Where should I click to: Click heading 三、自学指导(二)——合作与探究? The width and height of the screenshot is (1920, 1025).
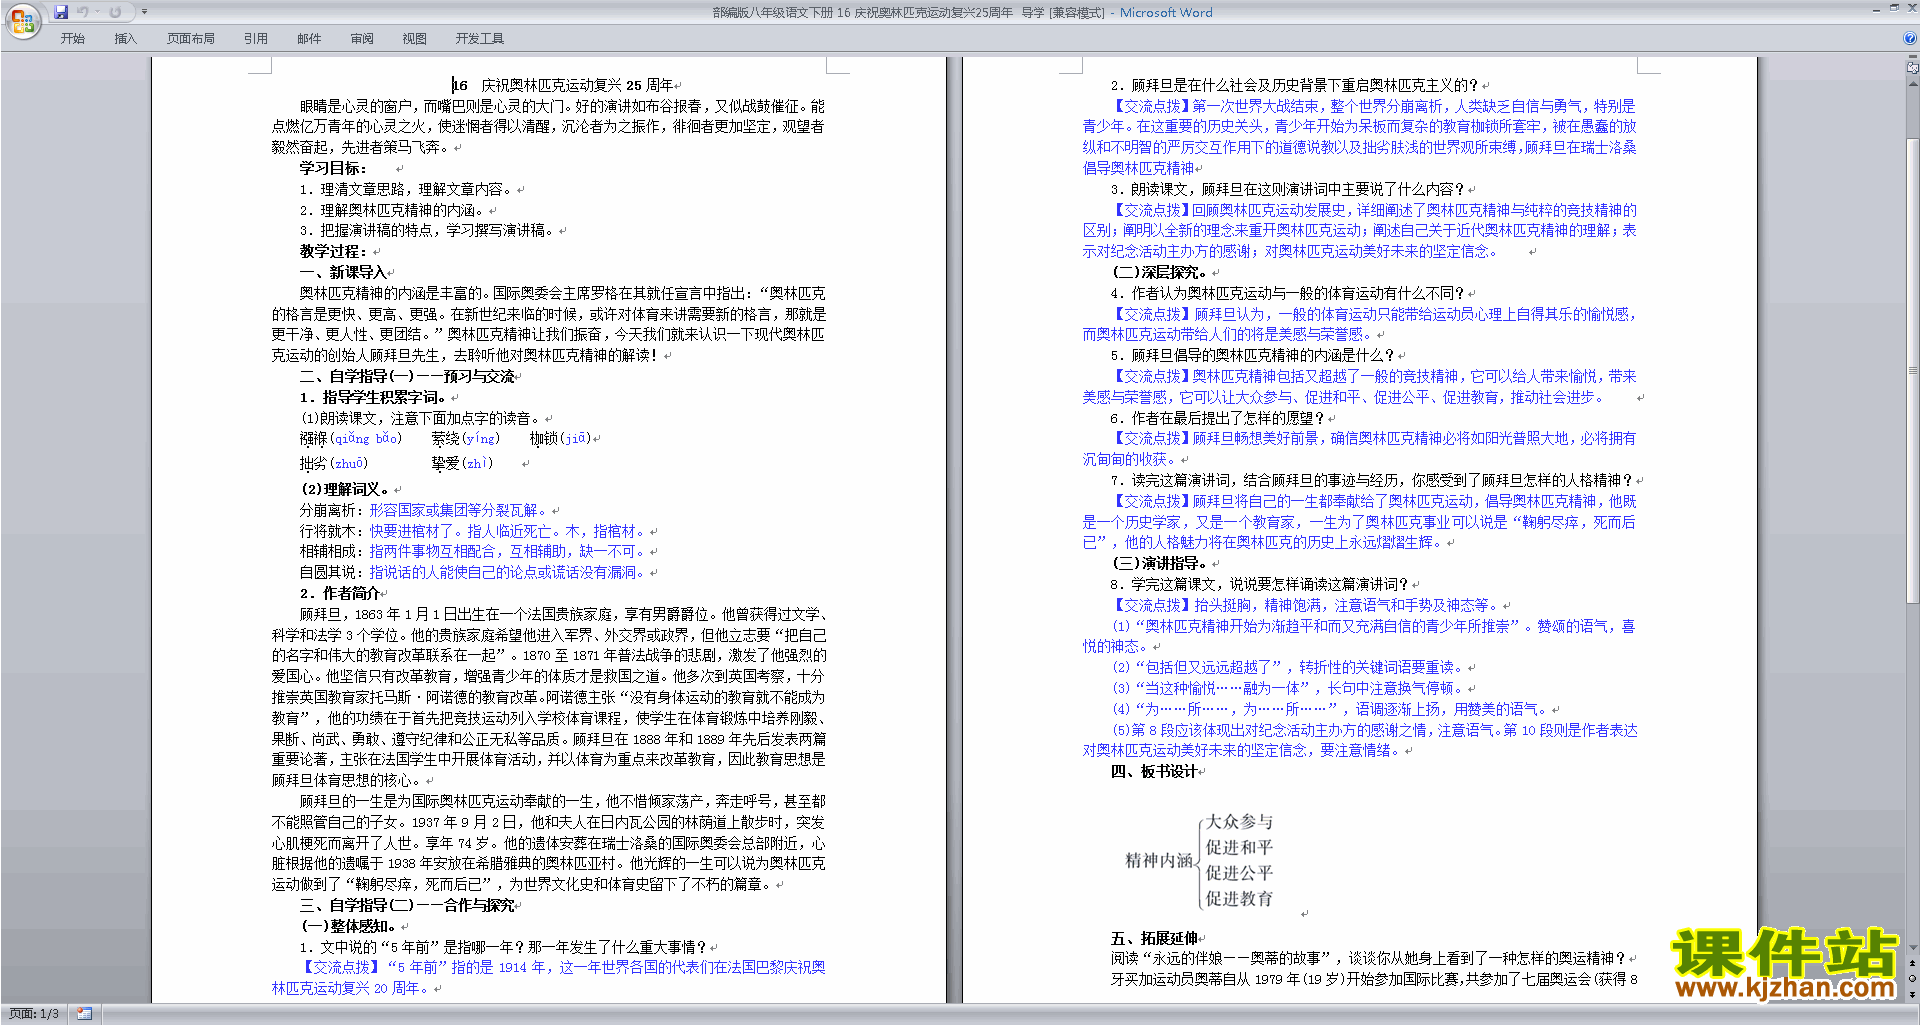(406, 905)
